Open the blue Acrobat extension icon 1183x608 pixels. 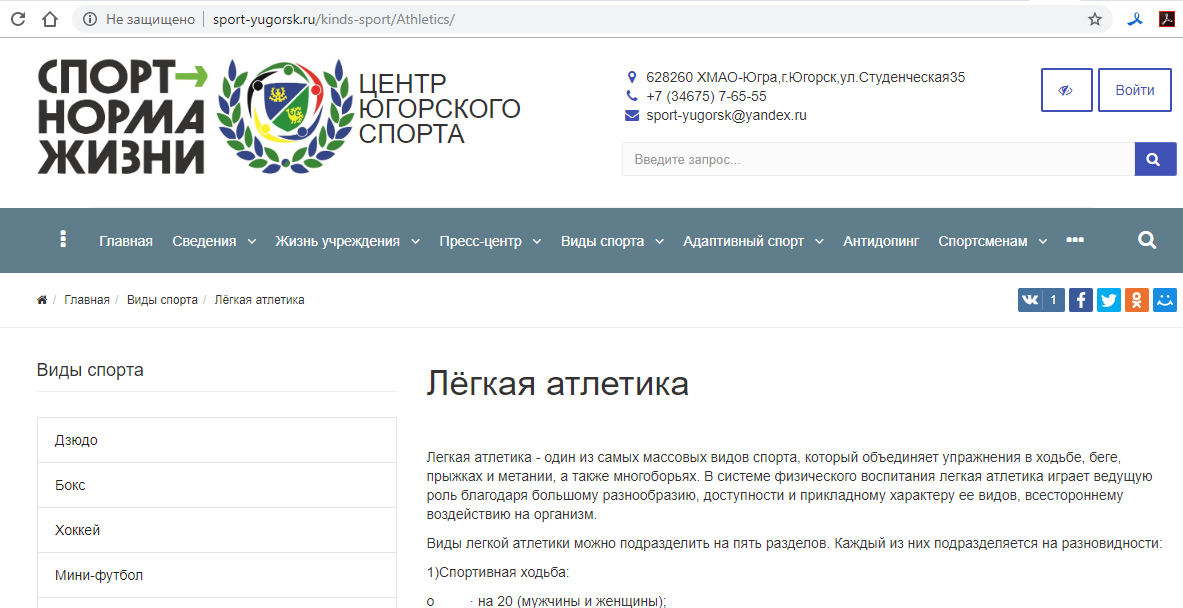pos(1135,20)
